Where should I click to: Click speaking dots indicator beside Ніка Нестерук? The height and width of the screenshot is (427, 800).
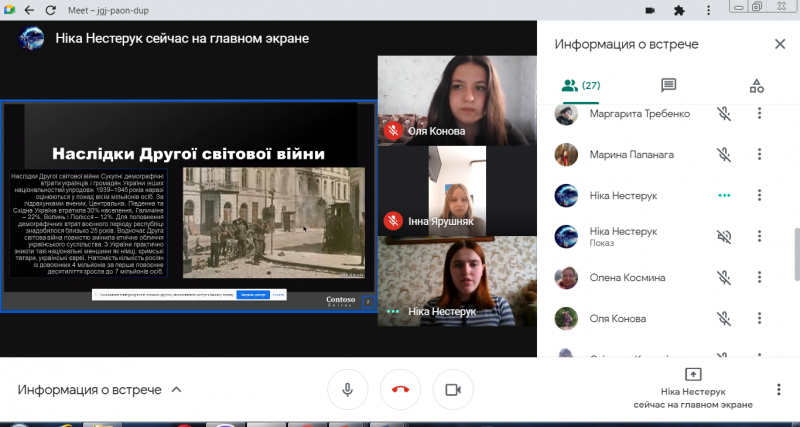(x=723, y=195)
